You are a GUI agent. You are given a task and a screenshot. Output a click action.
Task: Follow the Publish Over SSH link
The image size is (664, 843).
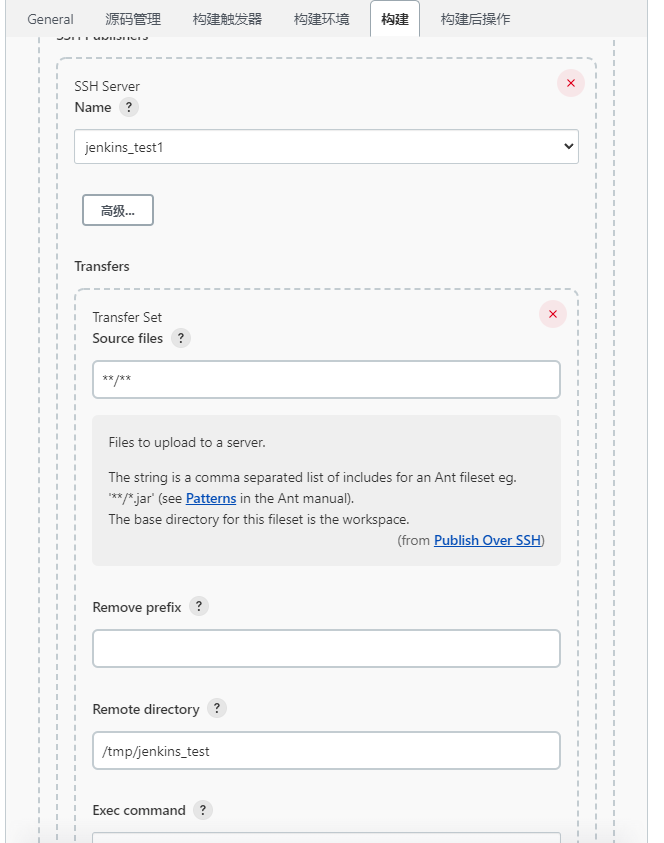tap(487, 540)
